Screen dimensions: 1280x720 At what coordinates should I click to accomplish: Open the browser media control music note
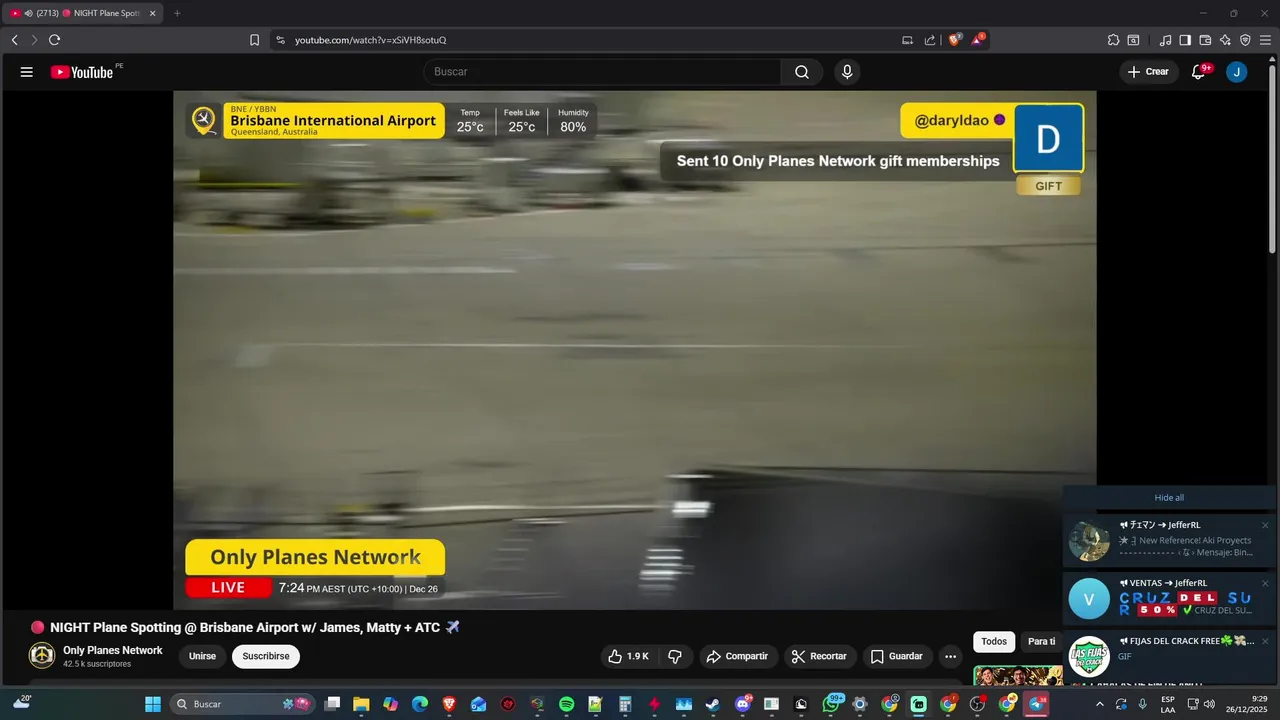point(1165,40)
